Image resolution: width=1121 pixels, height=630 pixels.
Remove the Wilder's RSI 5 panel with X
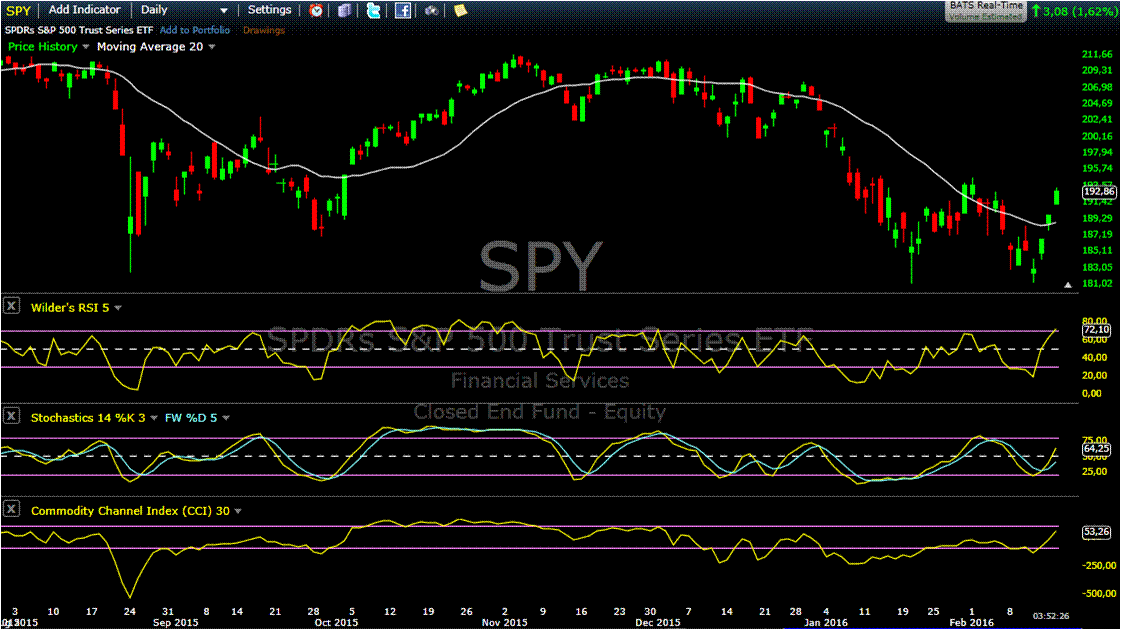pos(11,307)
